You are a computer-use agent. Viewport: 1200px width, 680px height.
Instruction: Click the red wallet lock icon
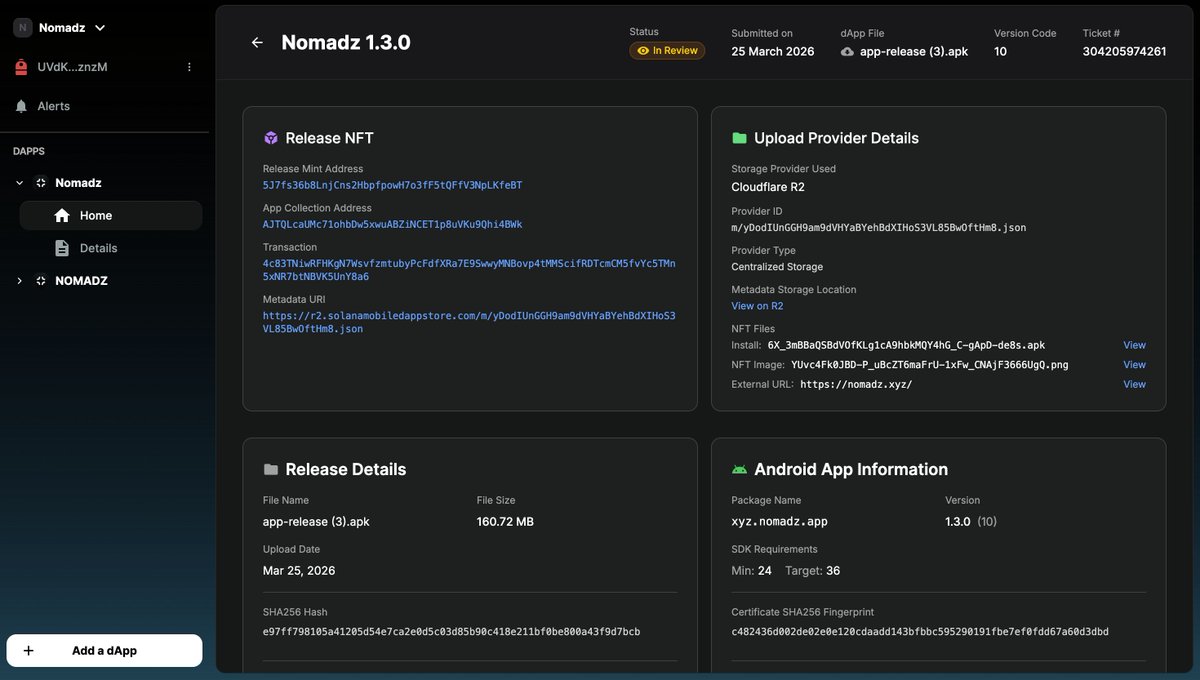click(x=21, y=67)
